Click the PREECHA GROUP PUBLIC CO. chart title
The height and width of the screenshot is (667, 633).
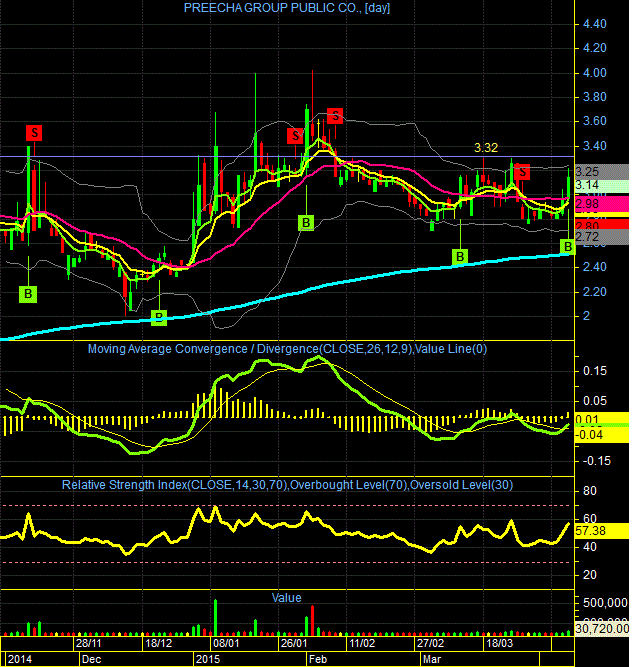[286, 8]
